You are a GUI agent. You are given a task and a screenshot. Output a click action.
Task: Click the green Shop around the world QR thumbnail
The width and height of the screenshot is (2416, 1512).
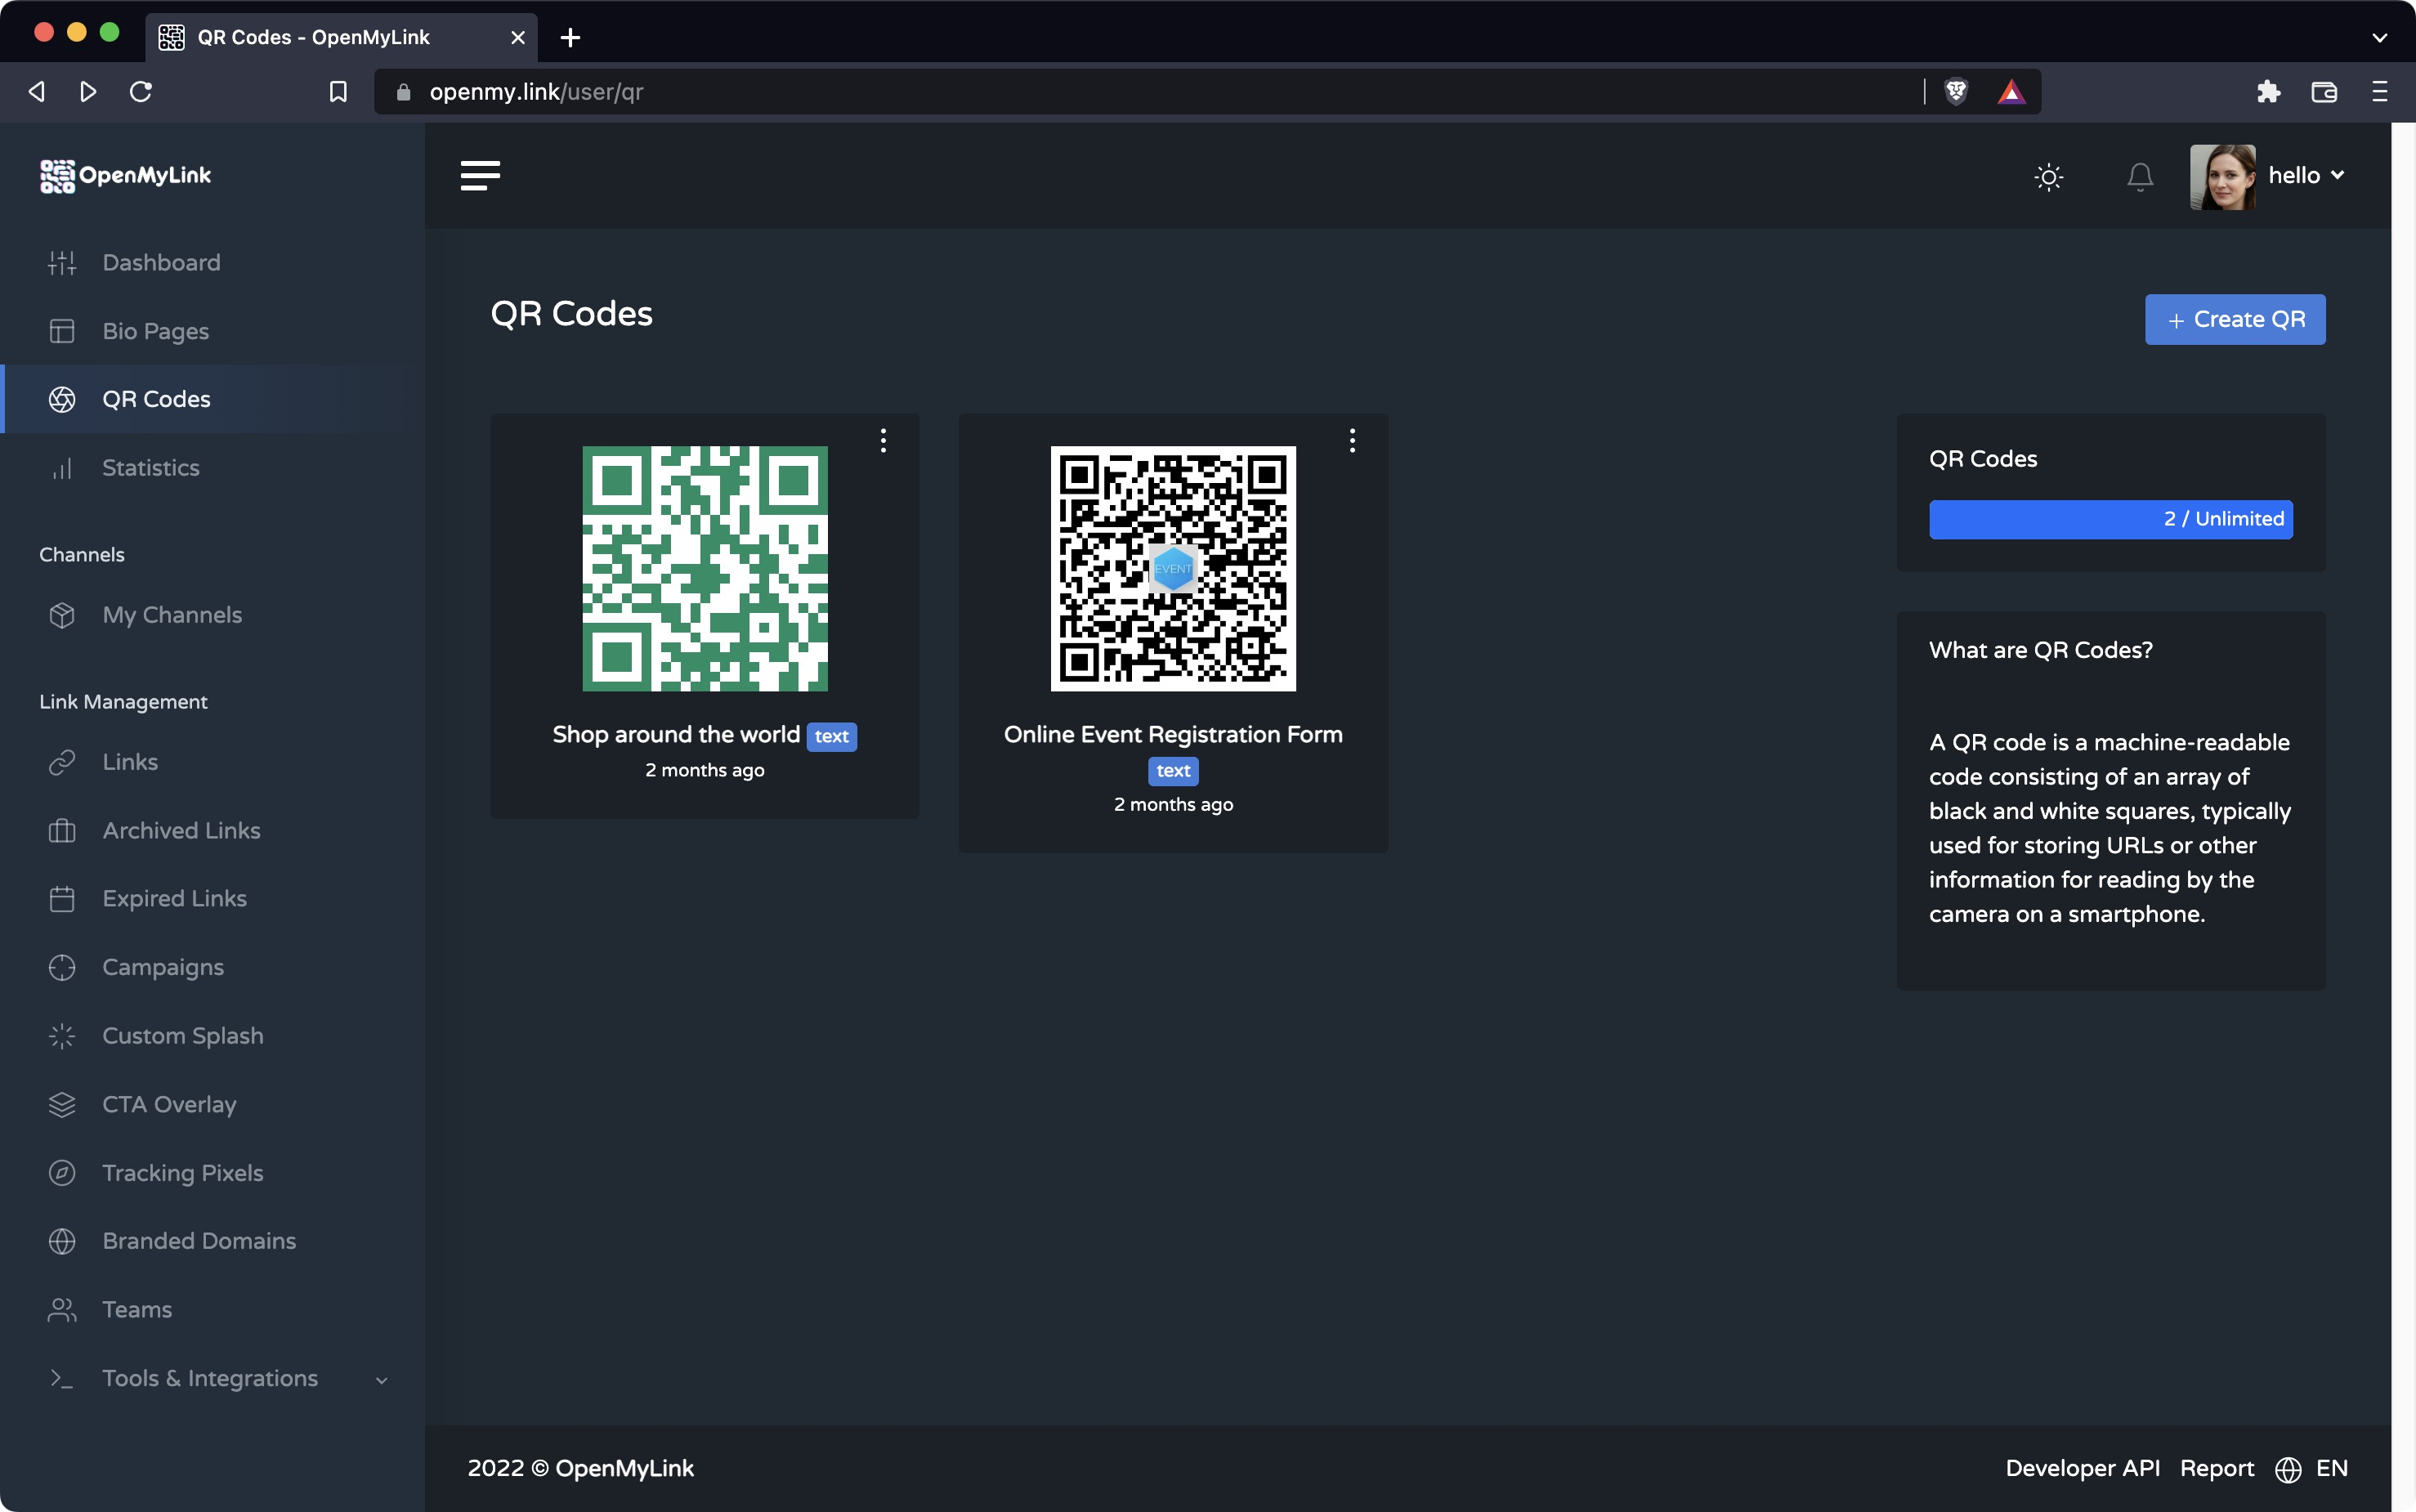705,568
